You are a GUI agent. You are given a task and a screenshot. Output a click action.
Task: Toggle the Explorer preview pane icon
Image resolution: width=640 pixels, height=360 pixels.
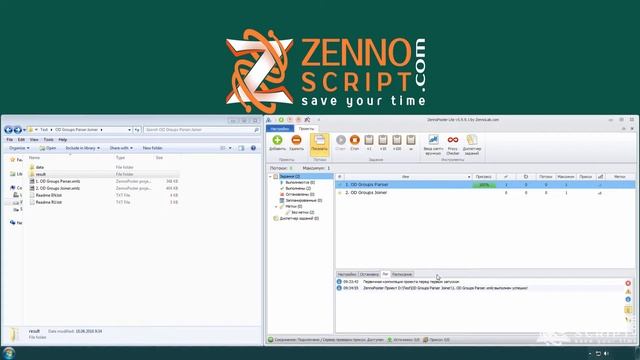pos(241,148)
